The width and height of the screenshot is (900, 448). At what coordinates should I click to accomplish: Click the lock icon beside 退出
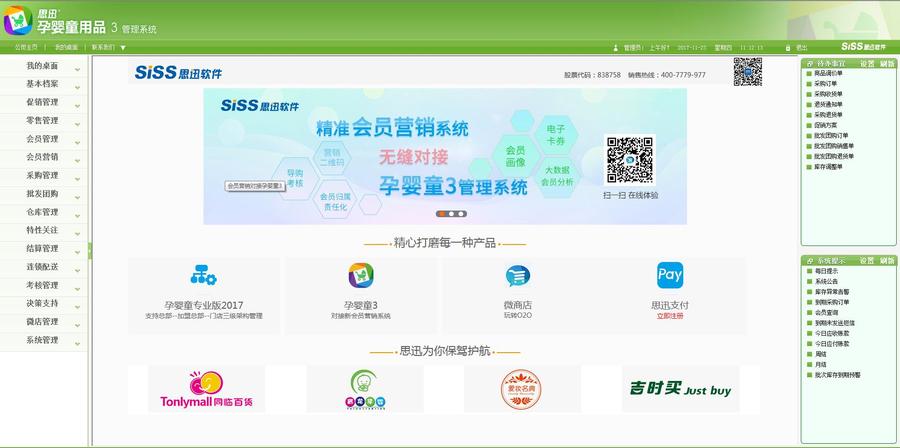[x=788, y=47]
